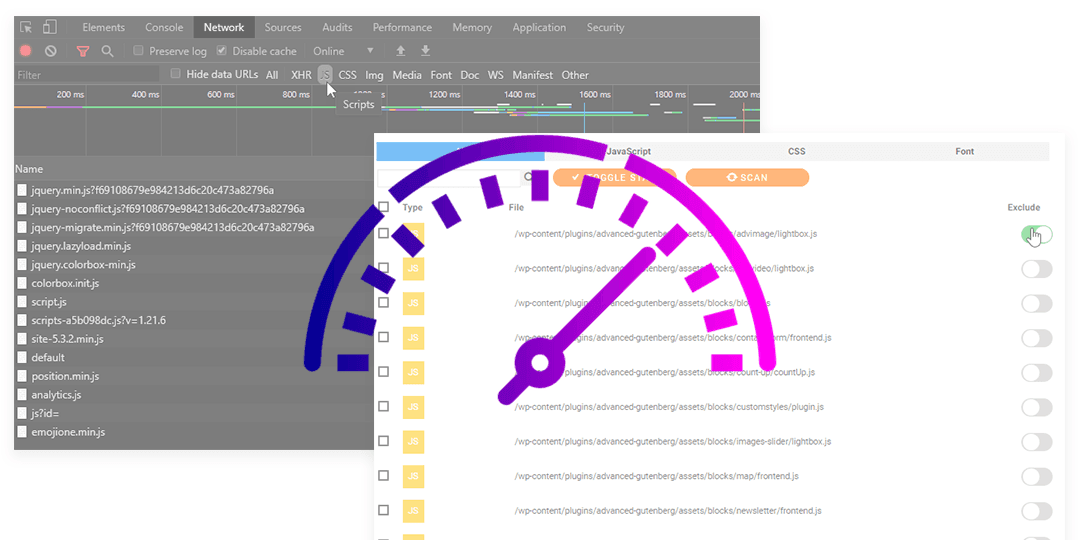Image resolution: width=1080 pixels, height=540 pixels.
Task: Uncheck the Disable cache checkbox
Action: (222, 51)
